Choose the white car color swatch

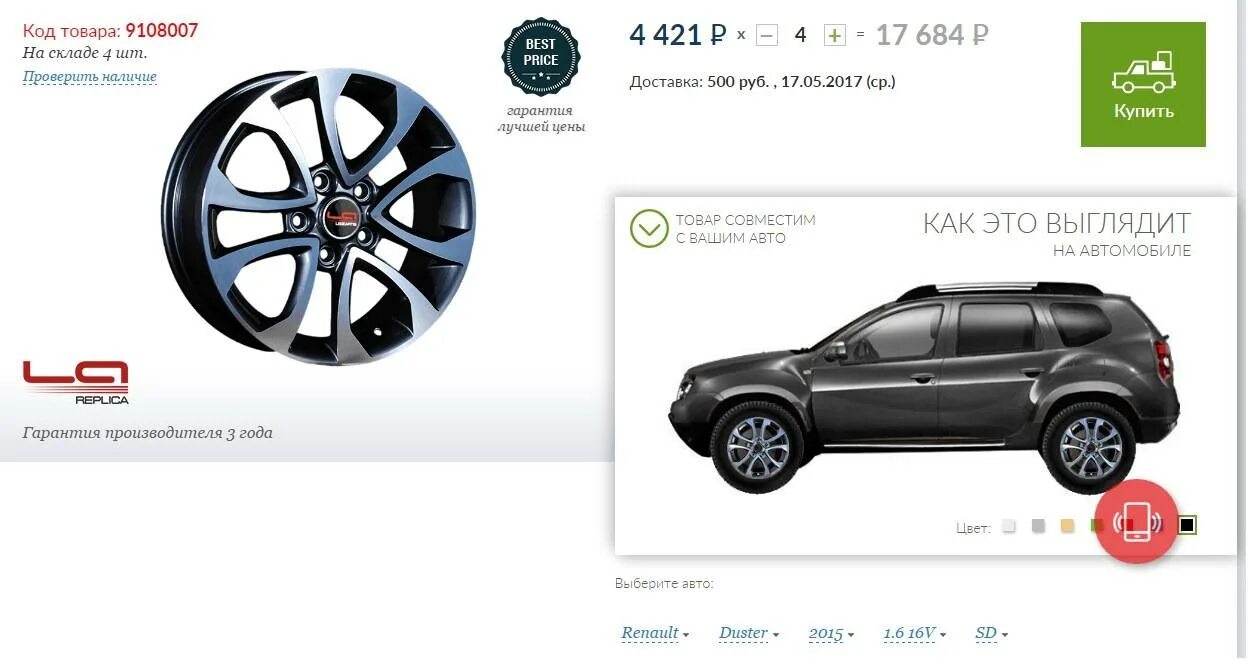pos(1009,525)
